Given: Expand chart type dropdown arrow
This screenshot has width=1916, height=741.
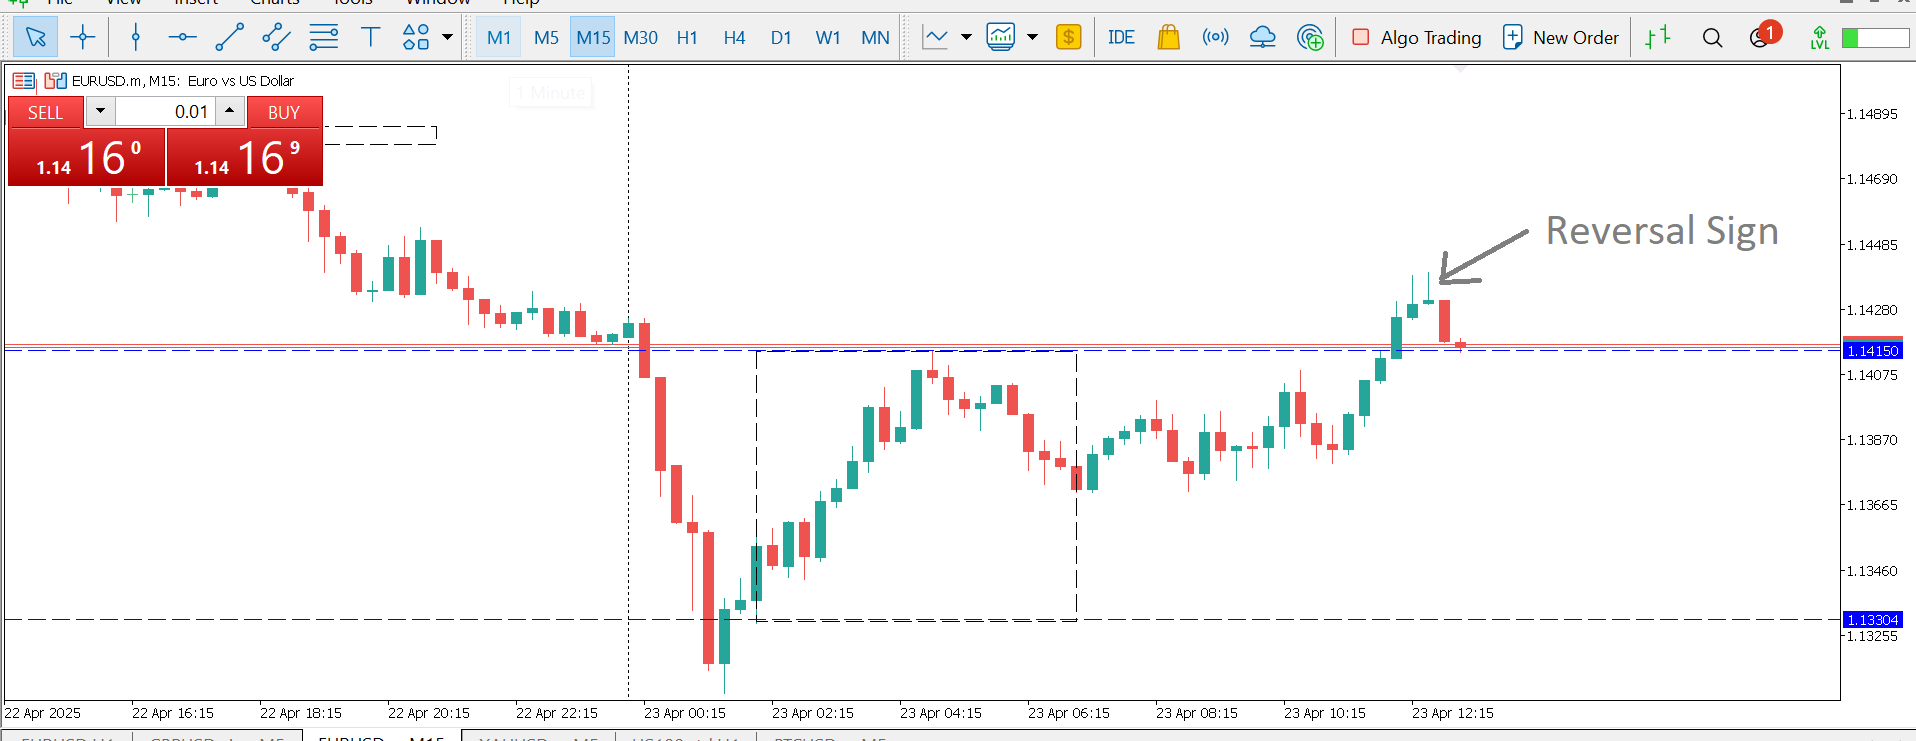Looking at the screenshot, I should [966, 38].
